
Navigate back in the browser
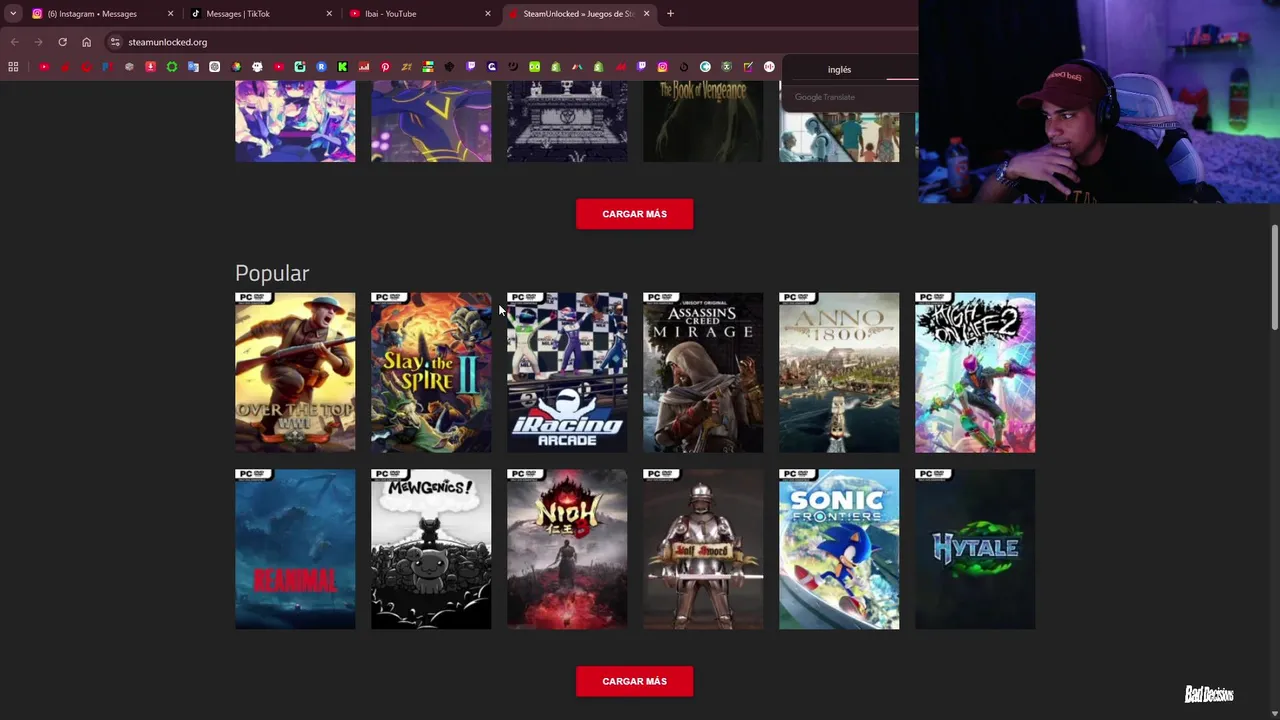14,42
